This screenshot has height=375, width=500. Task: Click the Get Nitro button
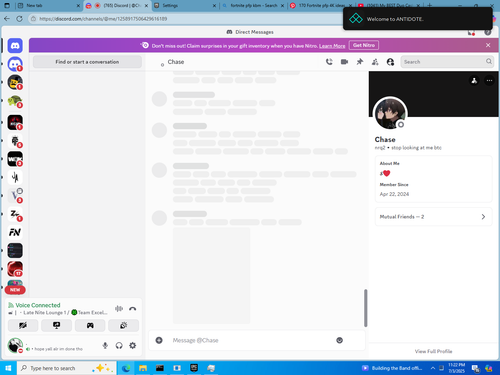pyautogui.click(x=364, y=45)
